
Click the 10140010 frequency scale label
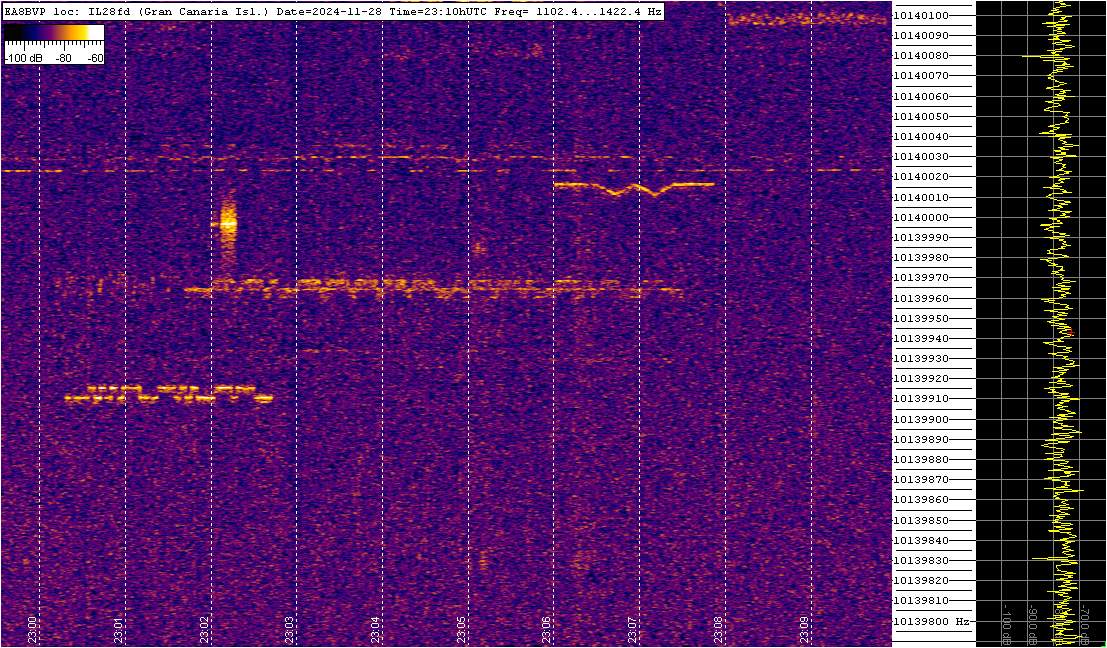click(921, 197)
